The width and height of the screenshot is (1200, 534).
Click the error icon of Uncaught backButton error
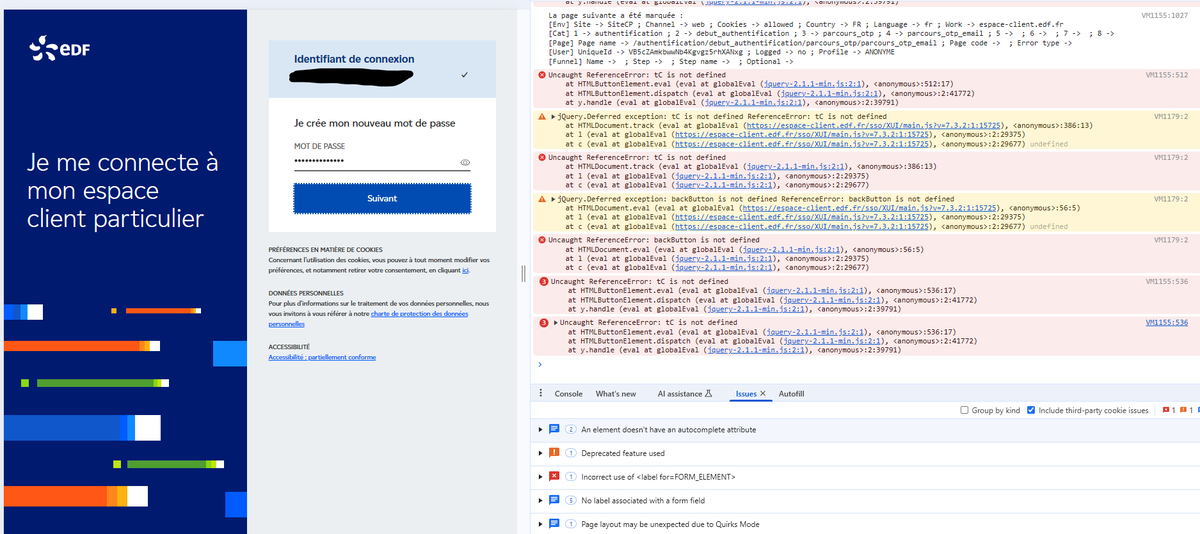(x=542, y=240)
